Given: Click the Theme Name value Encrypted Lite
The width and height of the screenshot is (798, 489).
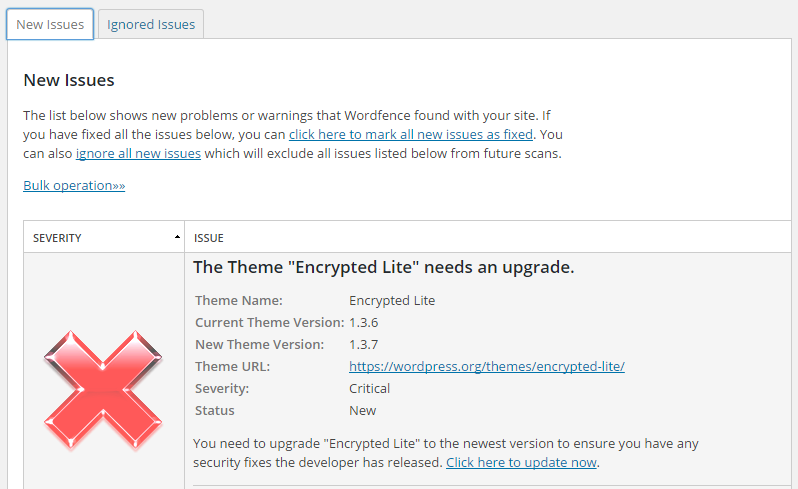Looking at the screenshot, I should coord(392,300).
